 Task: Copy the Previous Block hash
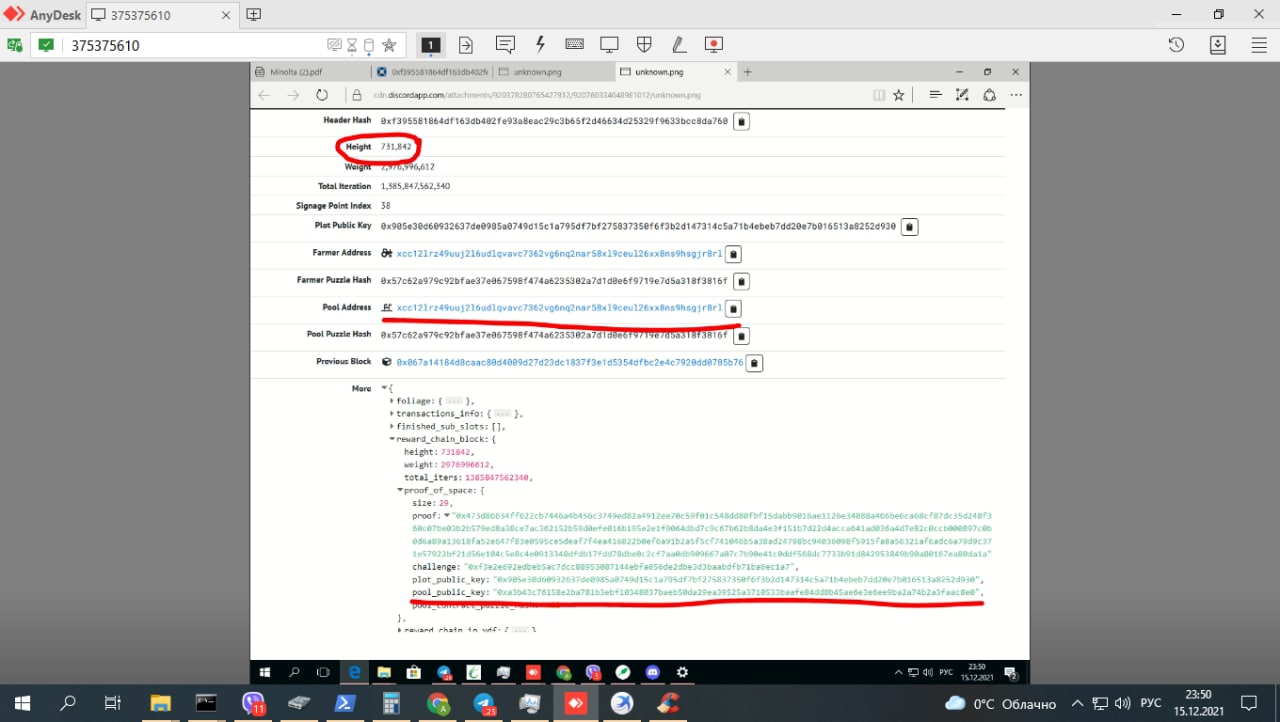(755, 362)
